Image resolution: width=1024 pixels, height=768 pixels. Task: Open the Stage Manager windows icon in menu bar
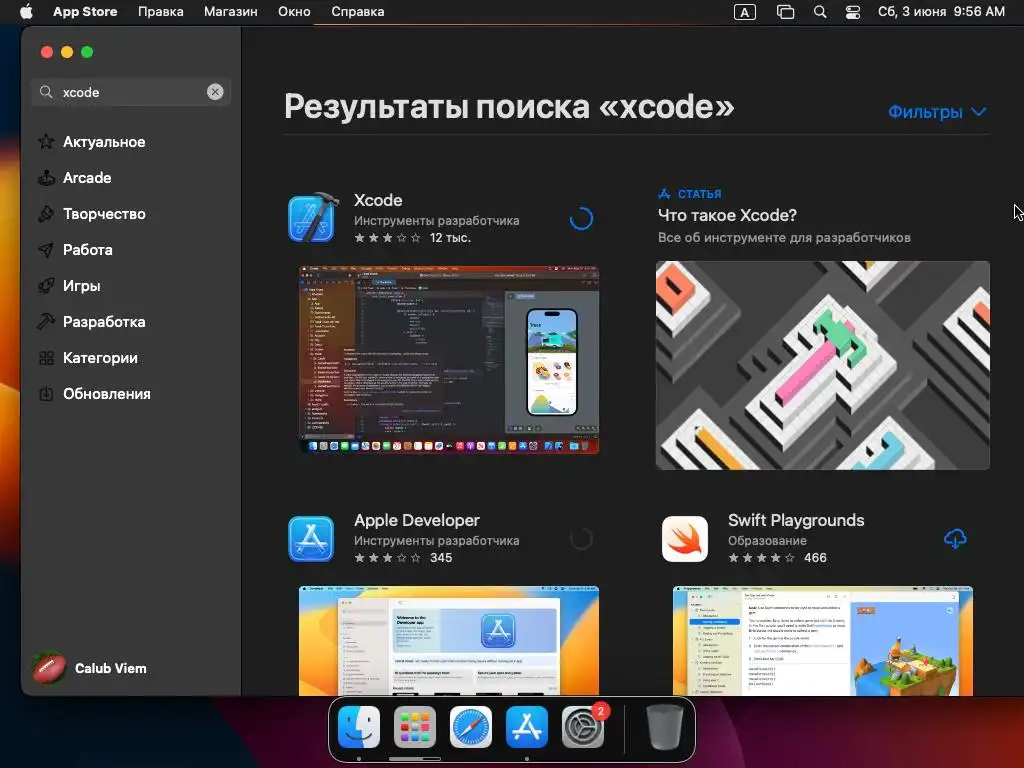[x=785, y=12]
